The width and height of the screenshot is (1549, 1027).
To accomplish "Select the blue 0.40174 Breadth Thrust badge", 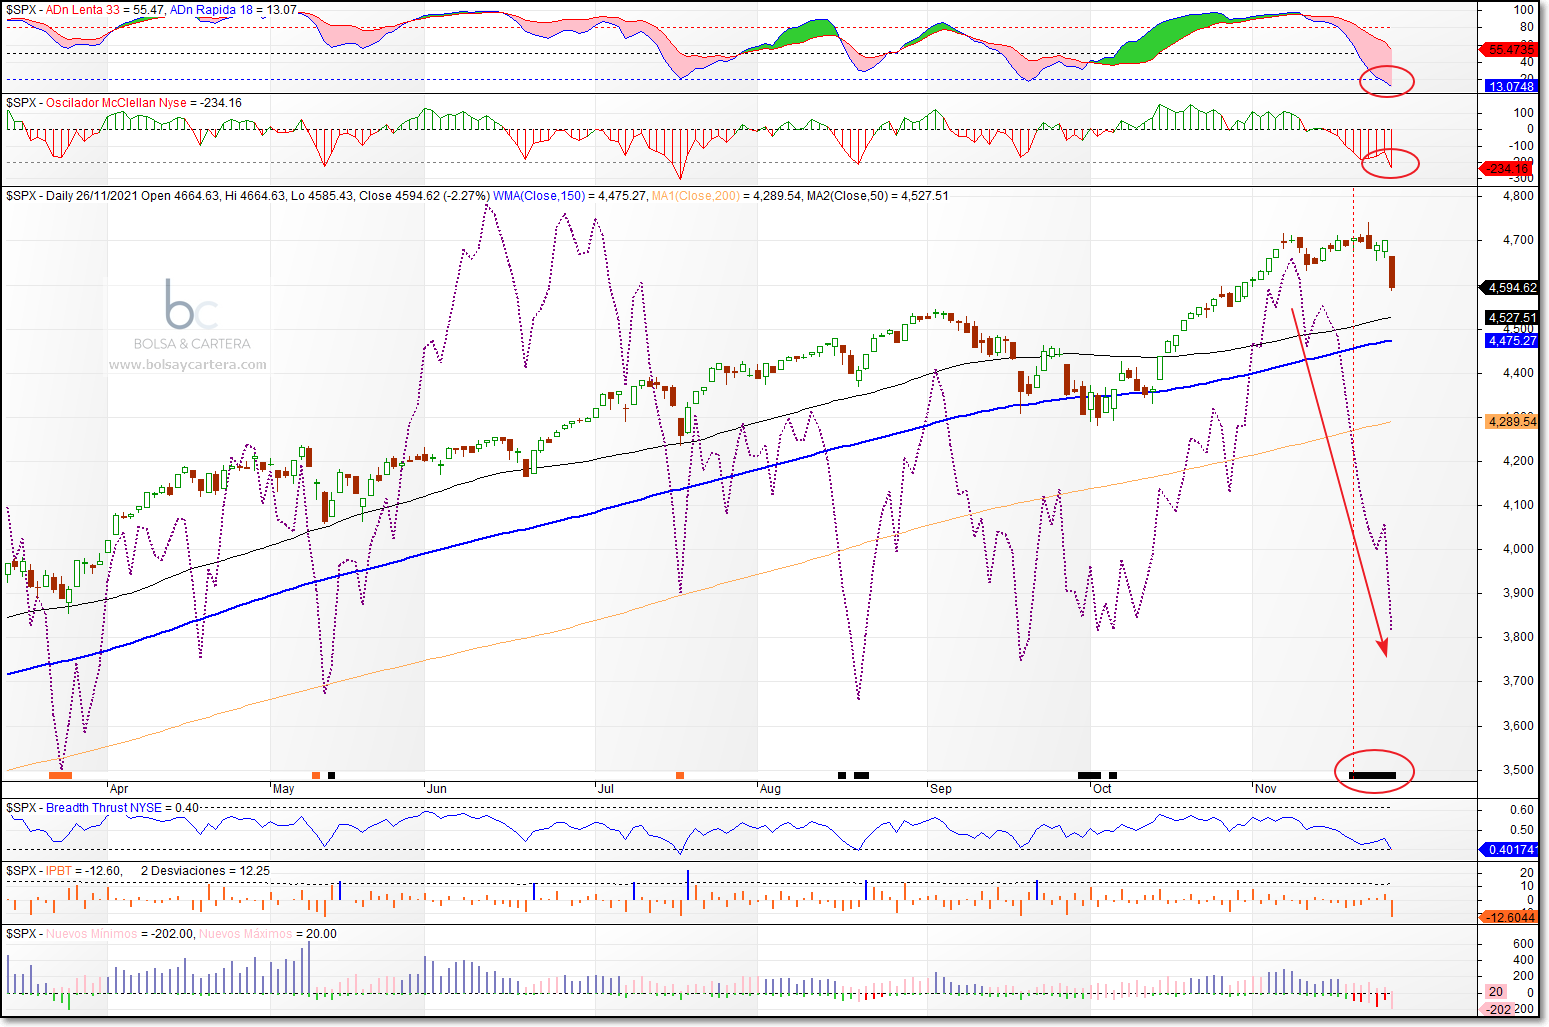I will pos(1510,850).
